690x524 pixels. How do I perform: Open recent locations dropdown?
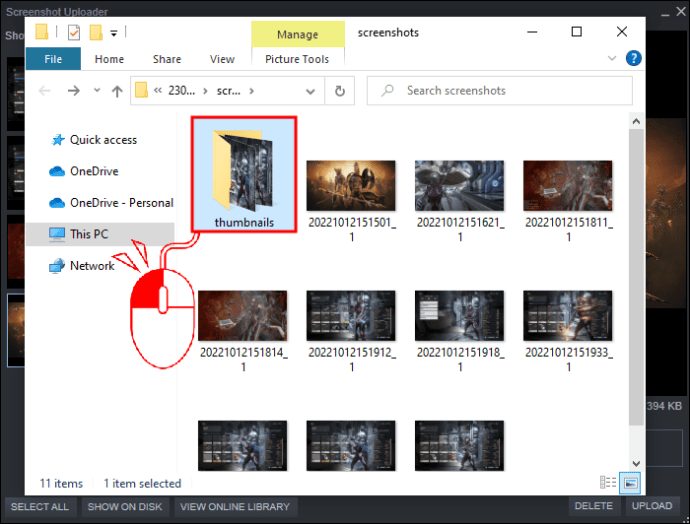click(97, 91)
